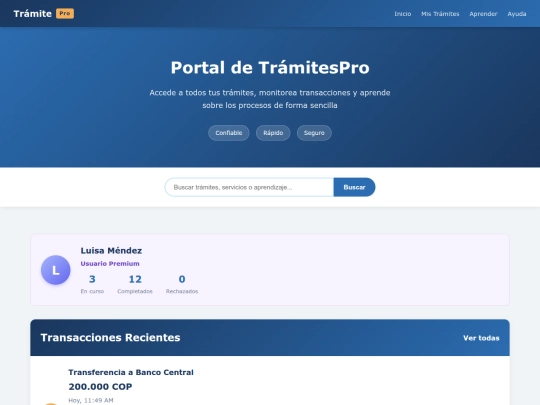The height and width of the screenshot is (405, 540).
Task: Open the Ayuda navigation link
Action: (x=517, y=14)
